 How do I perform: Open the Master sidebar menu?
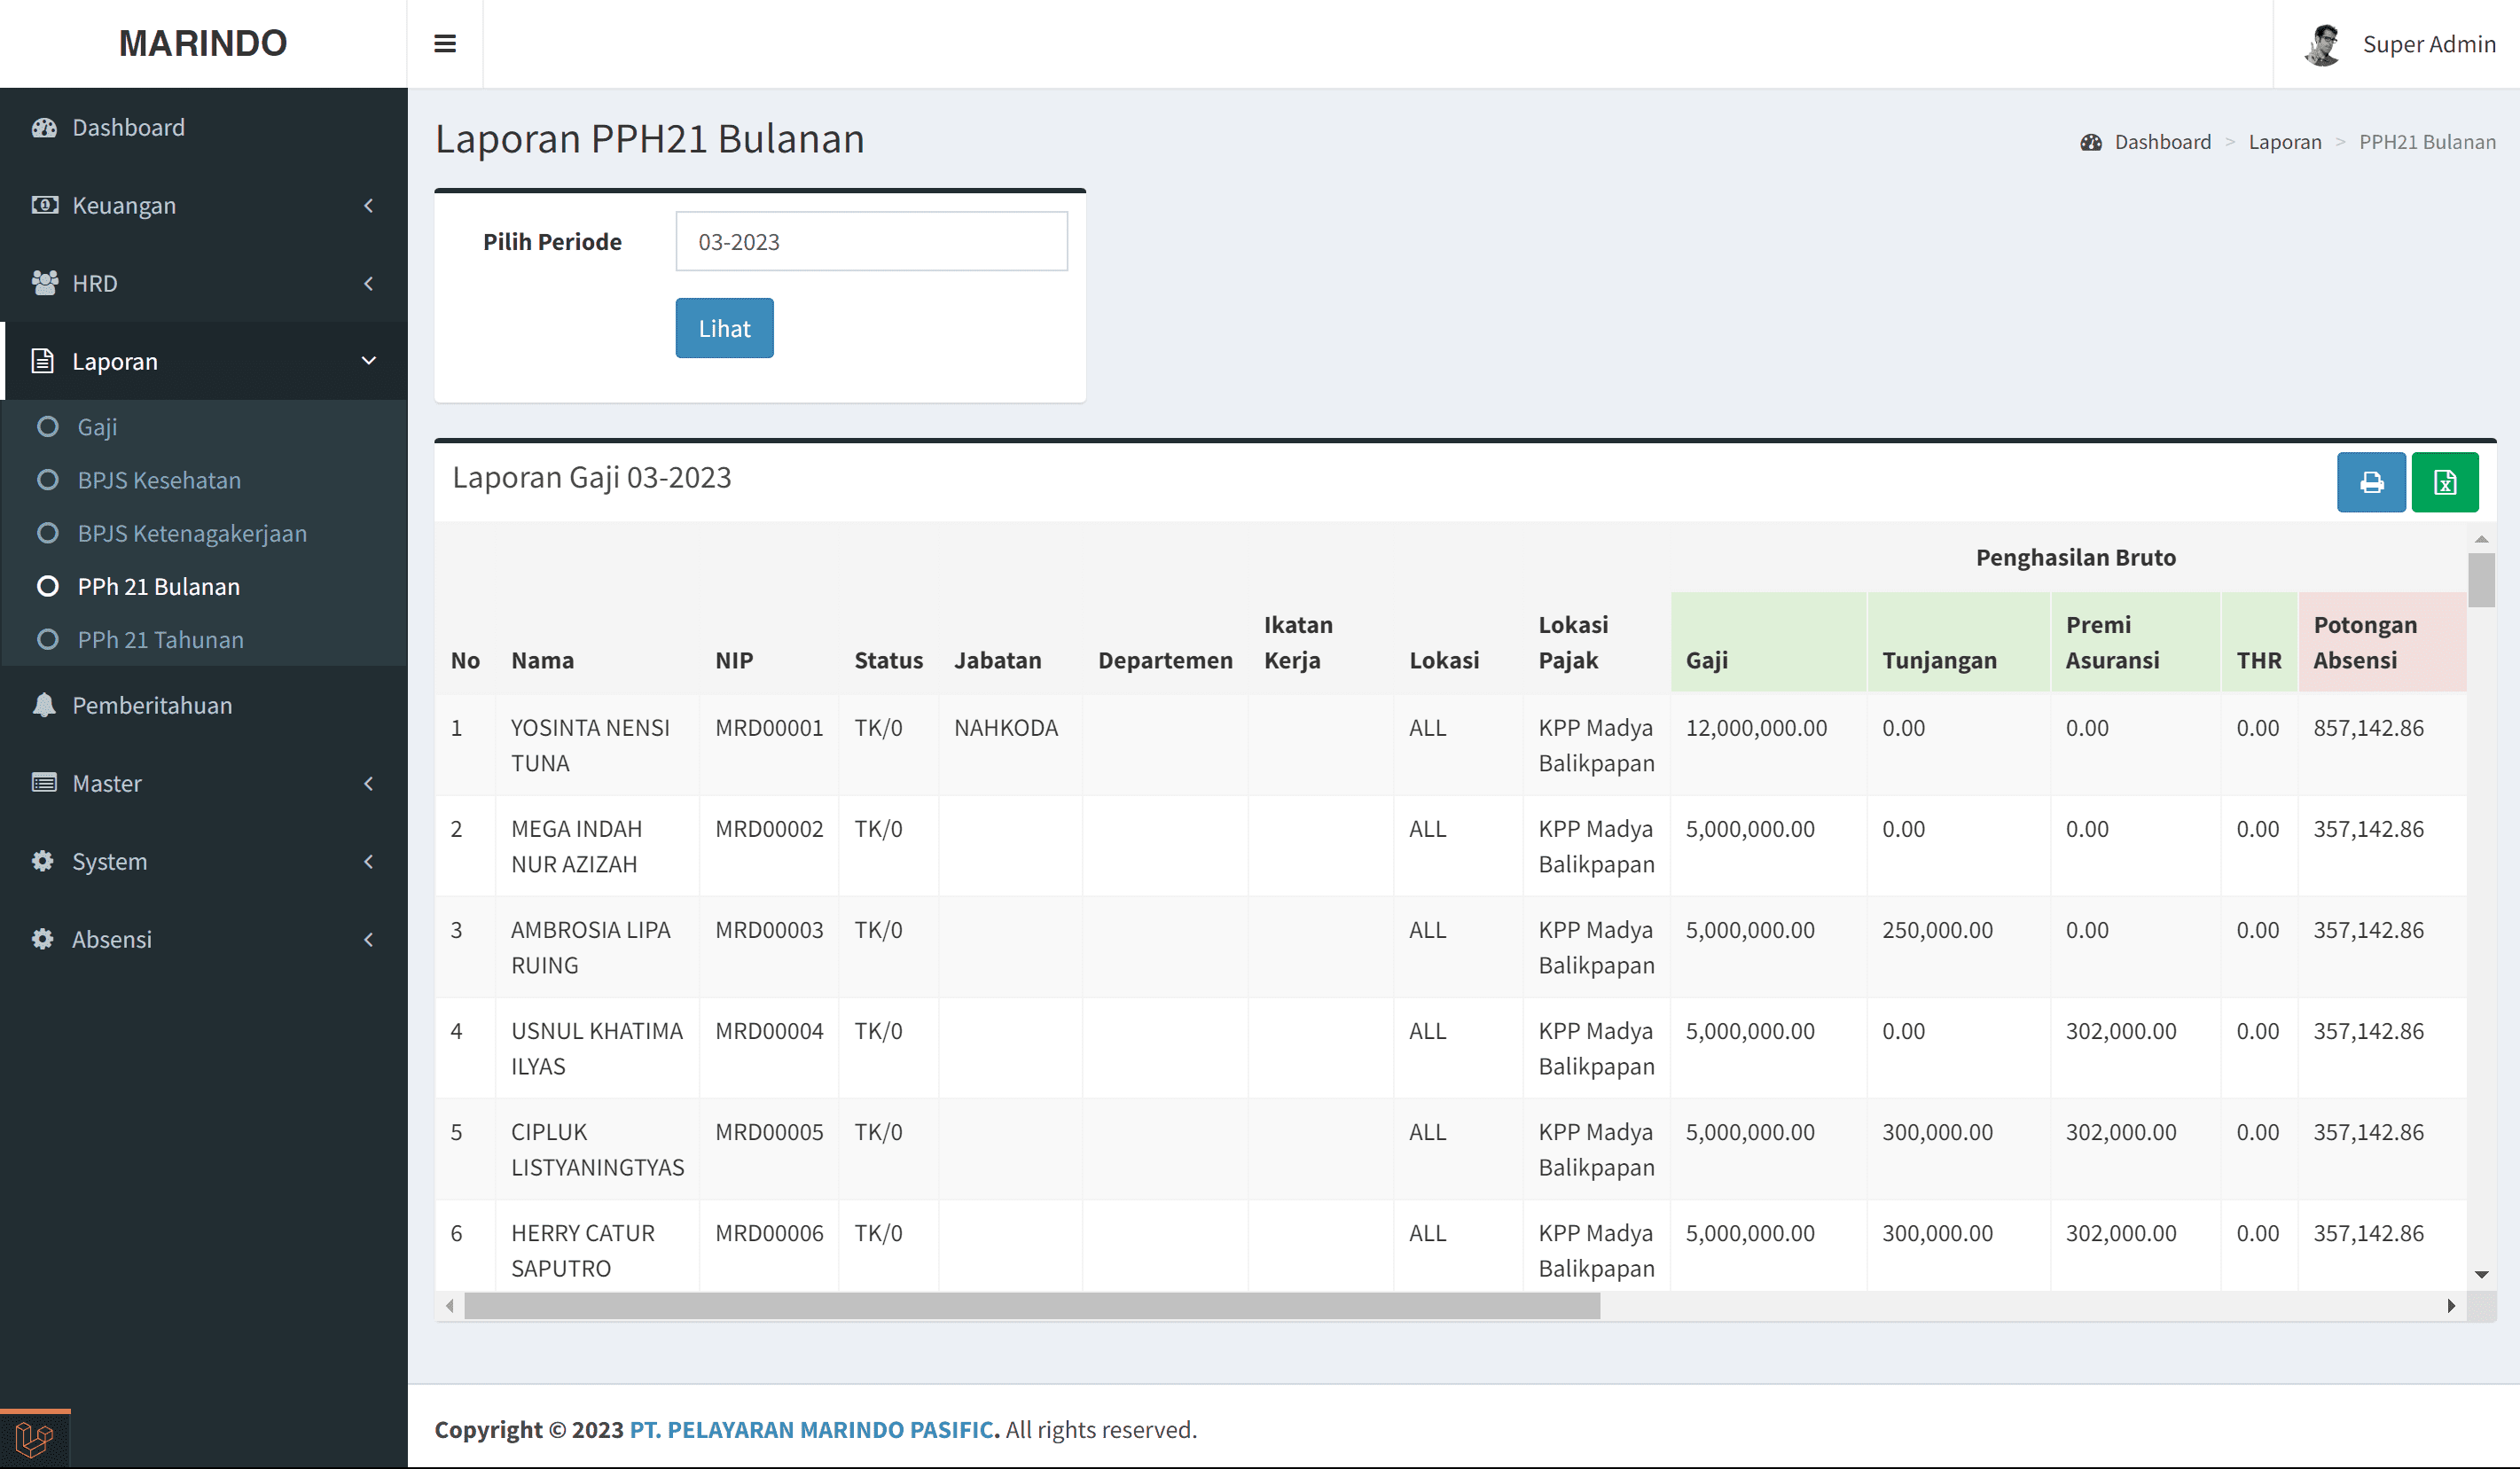pos(107,783)
